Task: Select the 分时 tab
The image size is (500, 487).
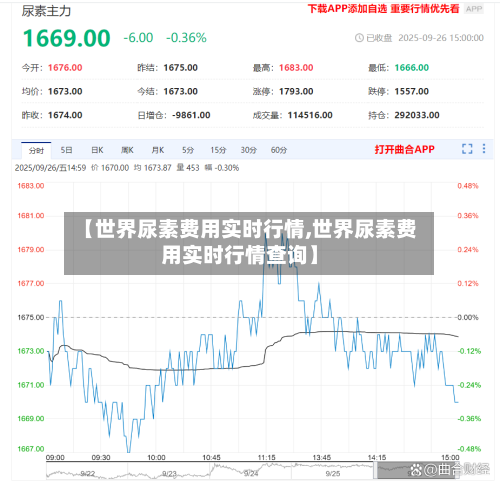Action: coord(36,151)
